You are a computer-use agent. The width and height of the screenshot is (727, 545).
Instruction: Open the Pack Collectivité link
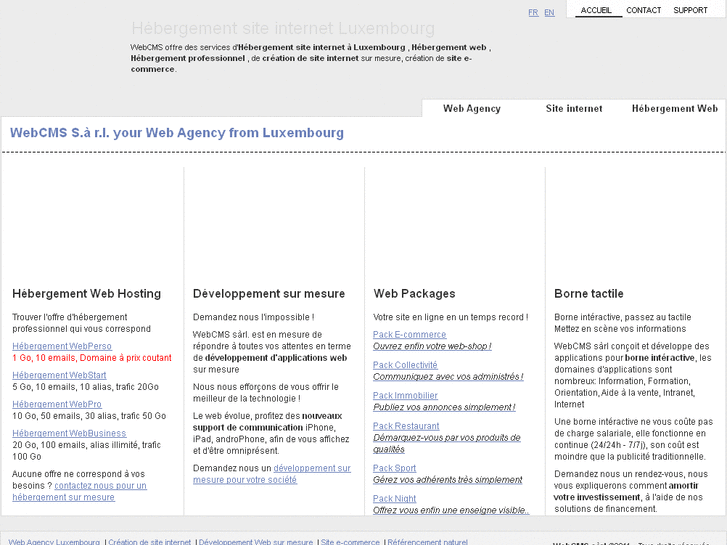(405, 365)
